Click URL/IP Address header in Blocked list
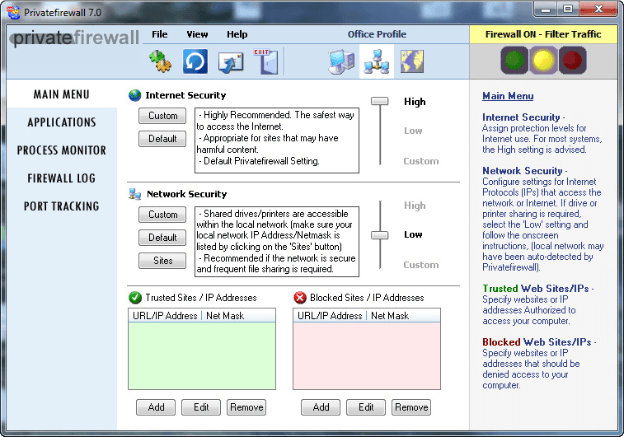The width and height of the screenshot is (624, 437). point(330,316)
